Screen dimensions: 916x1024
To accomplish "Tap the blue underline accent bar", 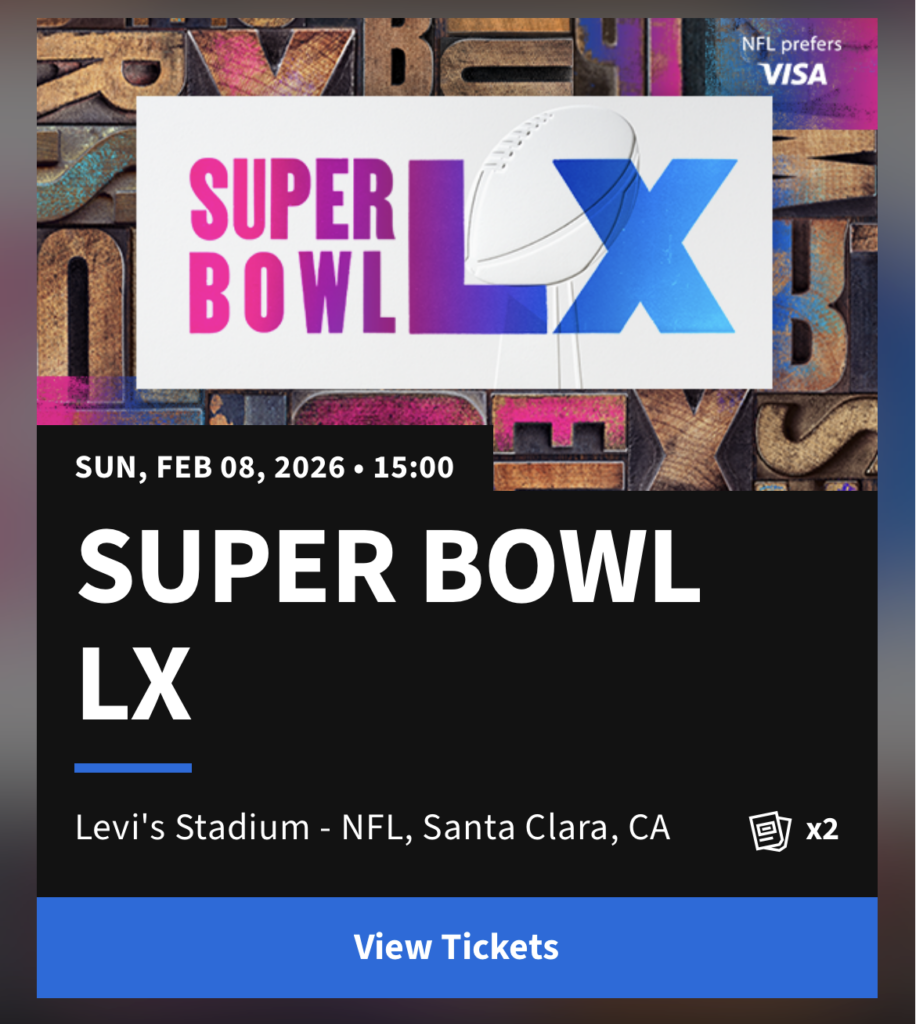I will pyautogui.click(x=133, y=768).
